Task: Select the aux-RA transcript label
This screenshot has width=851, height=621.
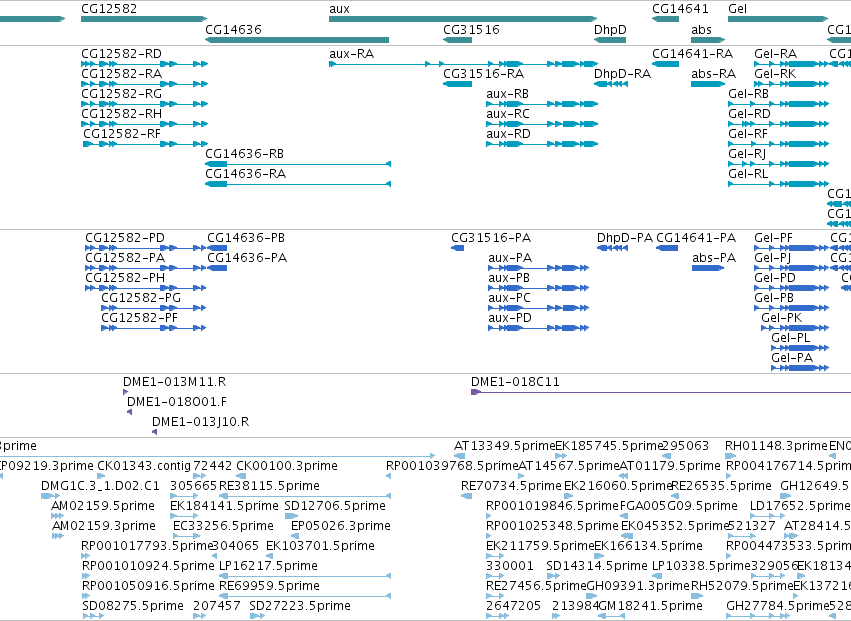Action: tap(351, 54)
